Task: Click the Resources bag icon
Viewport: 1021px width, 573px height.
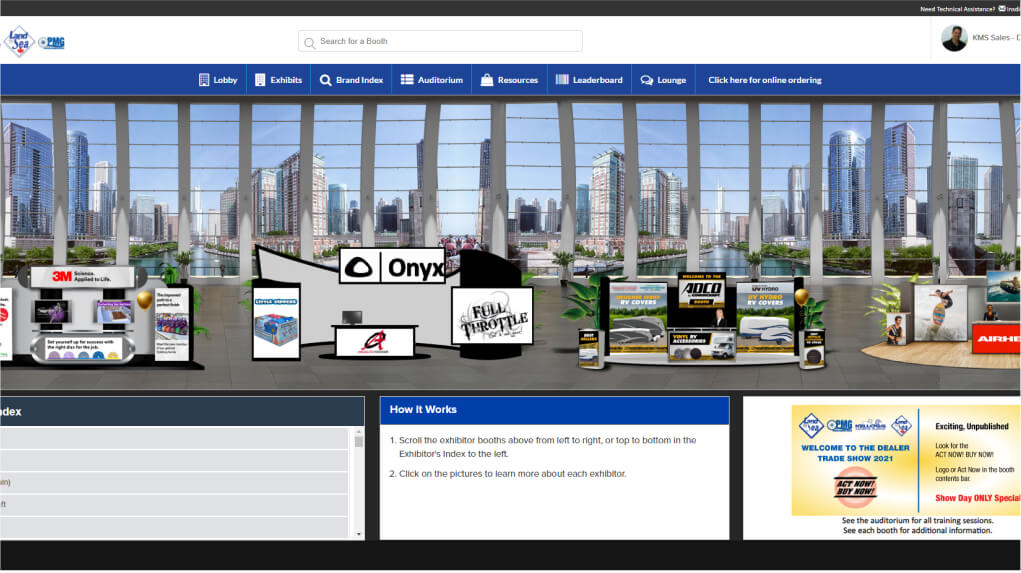Action: (x=486, y=79)
